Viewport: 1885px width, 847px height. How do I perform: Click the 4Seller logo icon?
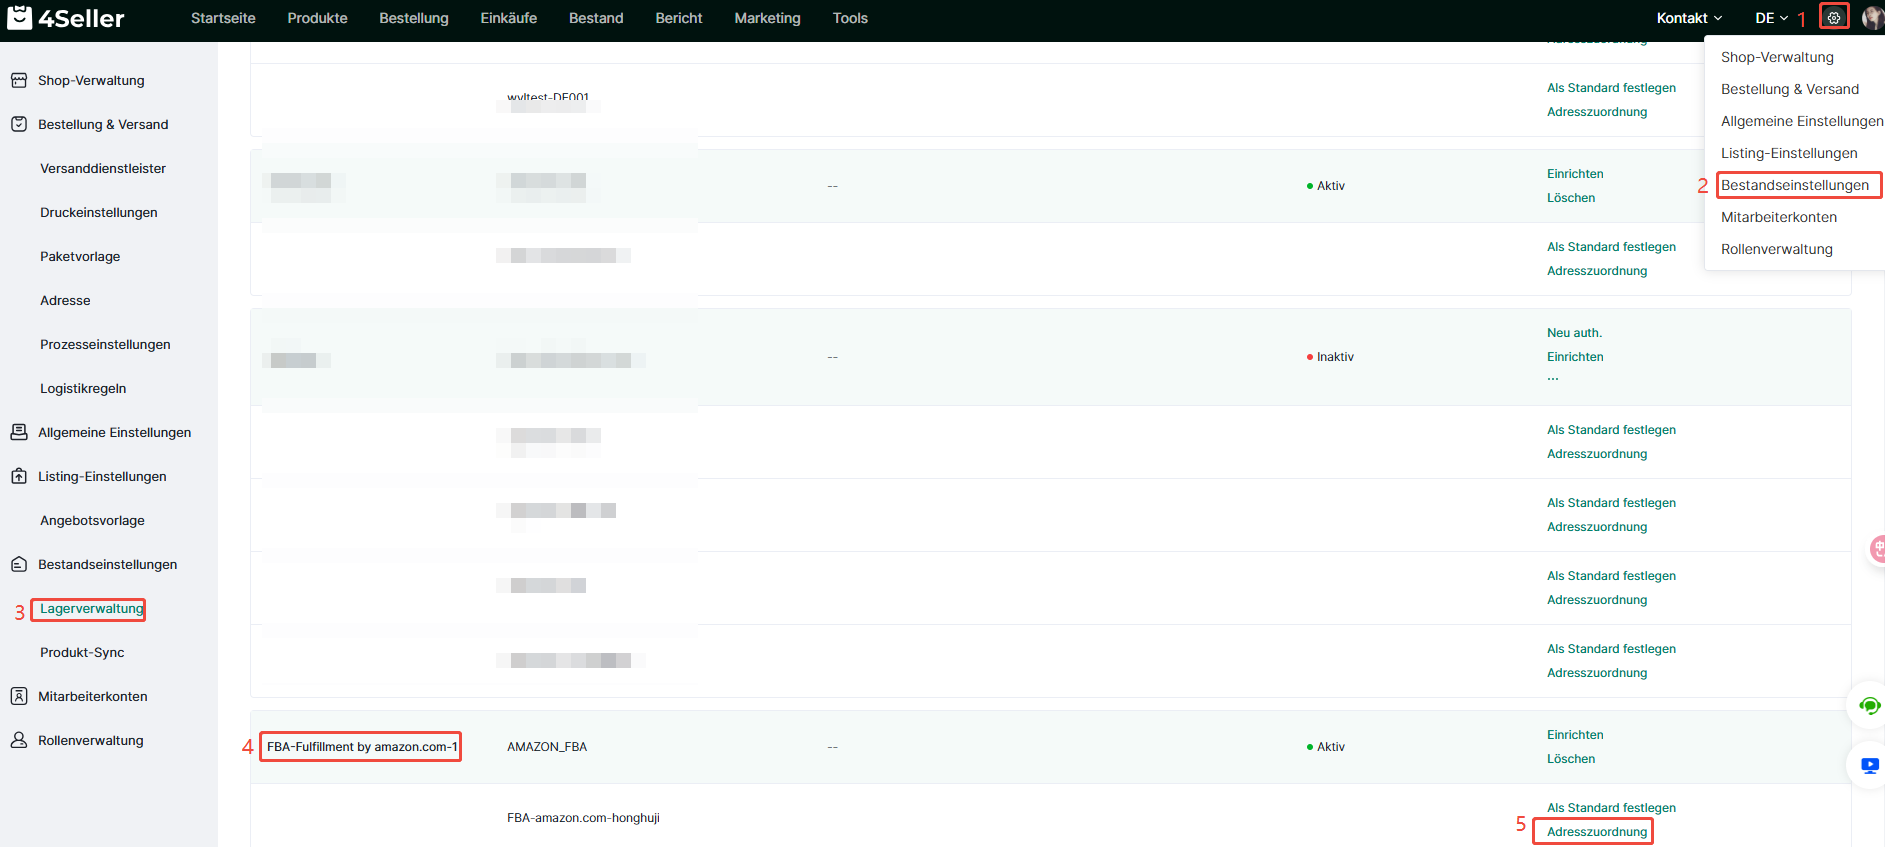pos(19,17)
